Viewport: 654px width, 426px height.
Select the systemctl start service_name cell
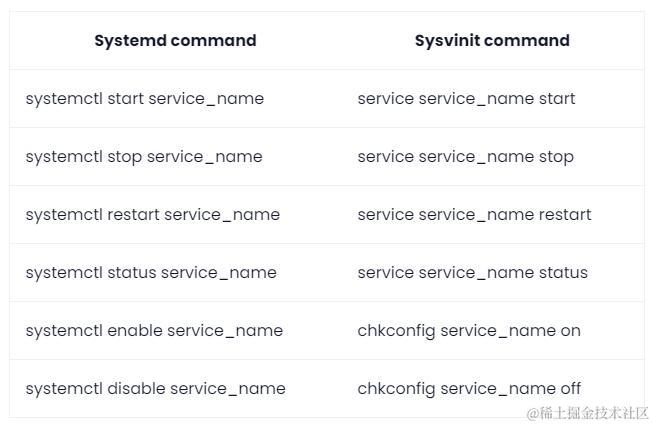pyautogui.click(x=145, y=99)
